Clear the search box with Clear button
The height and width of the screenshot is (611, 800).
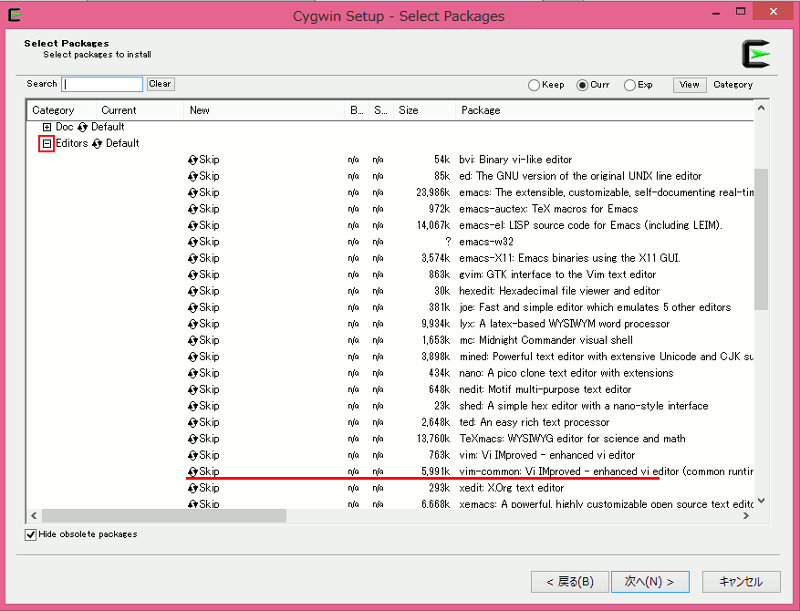160,84
